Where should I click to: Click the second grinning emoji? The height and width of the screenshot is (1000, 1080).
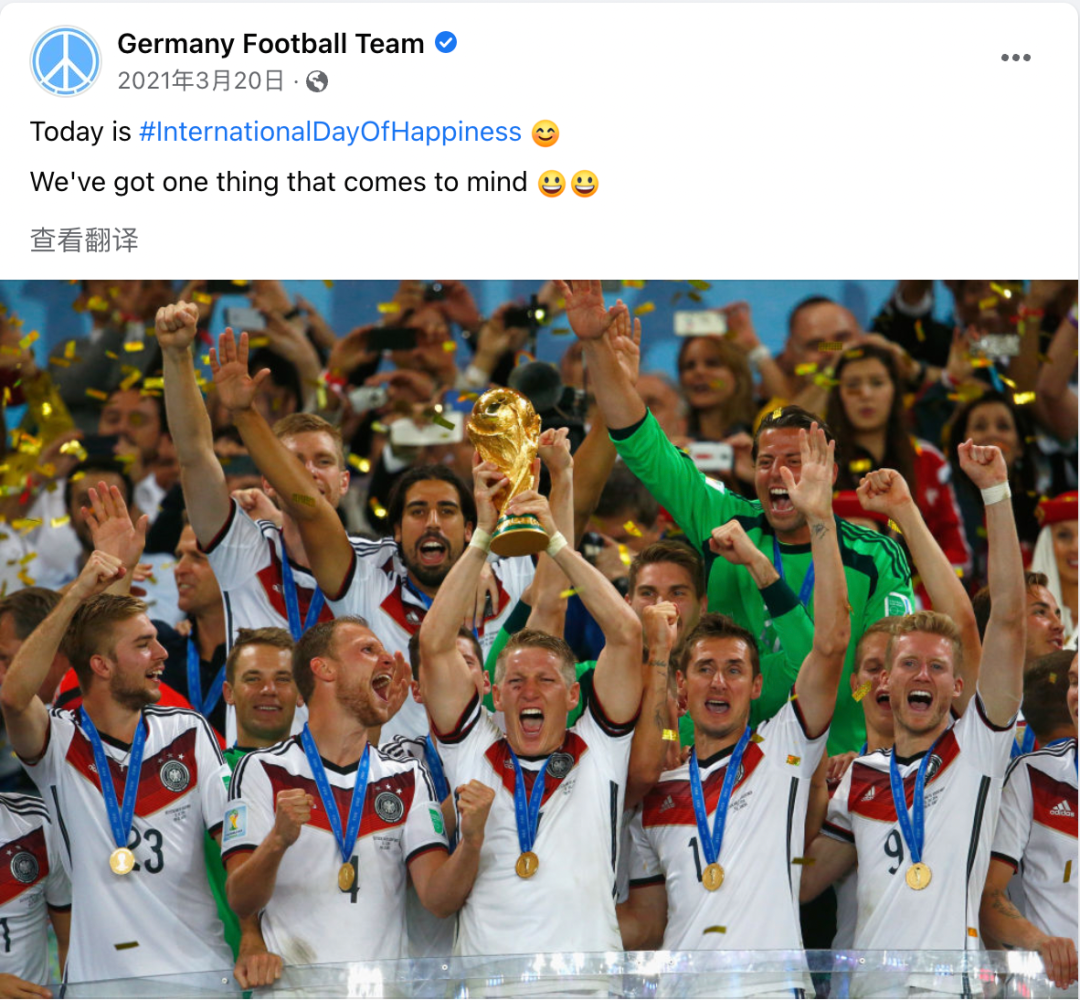584,184
